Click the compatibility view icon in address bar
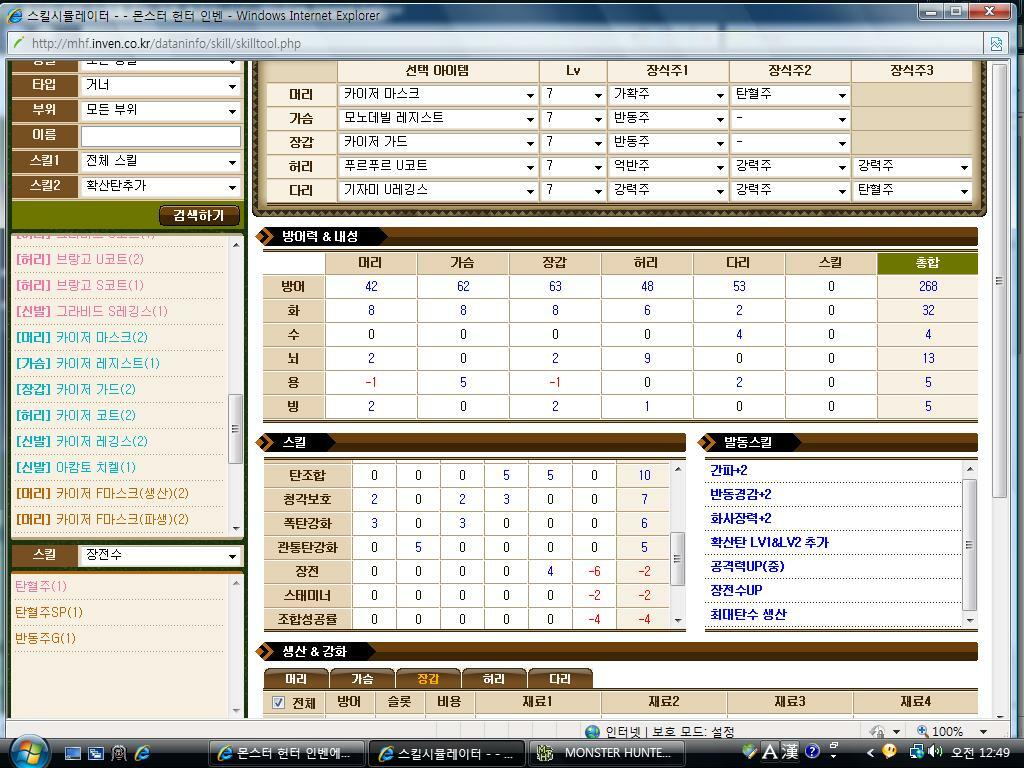Screen dimensions: 1024x768 [996, 43]
